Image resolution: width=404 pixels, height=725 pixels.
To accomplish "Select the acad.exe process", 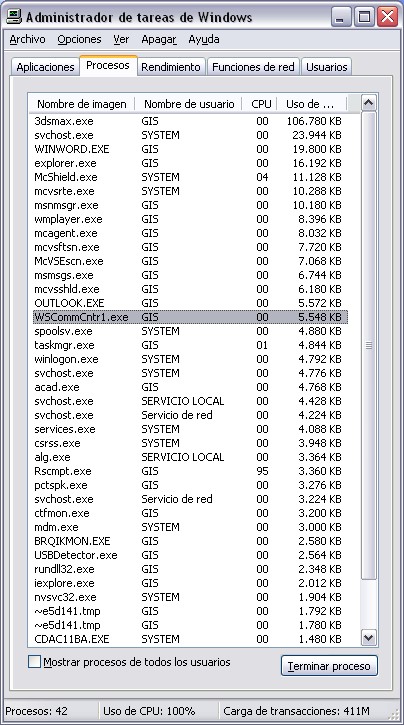I will [x=190, y=387].
